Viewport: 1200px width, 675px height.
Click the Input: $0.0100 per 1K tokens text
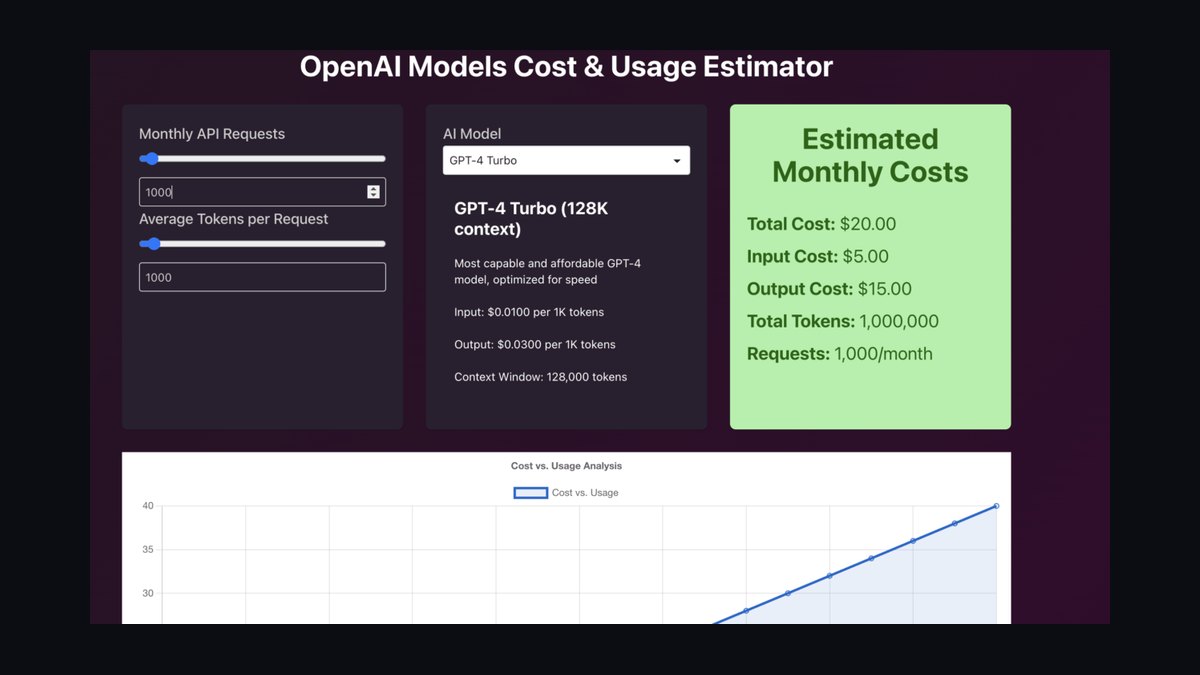pos(529,312)
